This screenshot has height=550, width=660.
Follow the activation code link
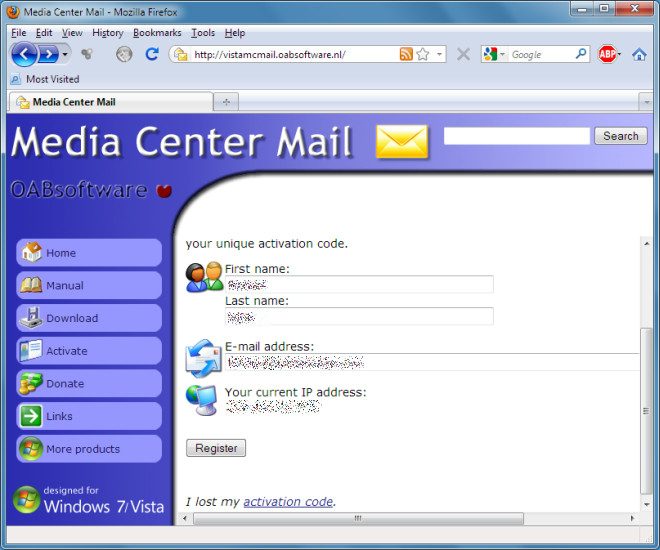[x=288, y=502]
